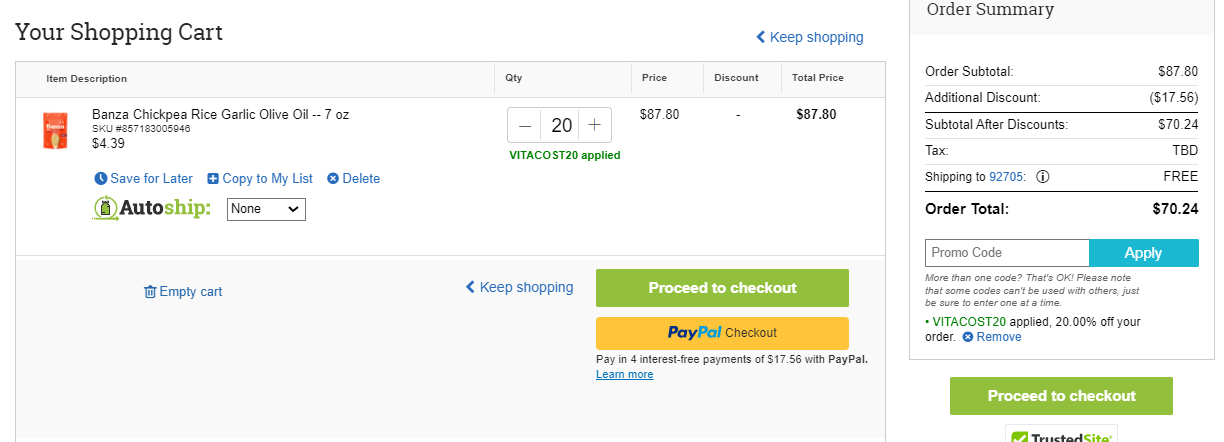The width and height of the screenshot is (1224, 442).
Task: Click the Copy to My List plus icon
Action: click(213, 179)
